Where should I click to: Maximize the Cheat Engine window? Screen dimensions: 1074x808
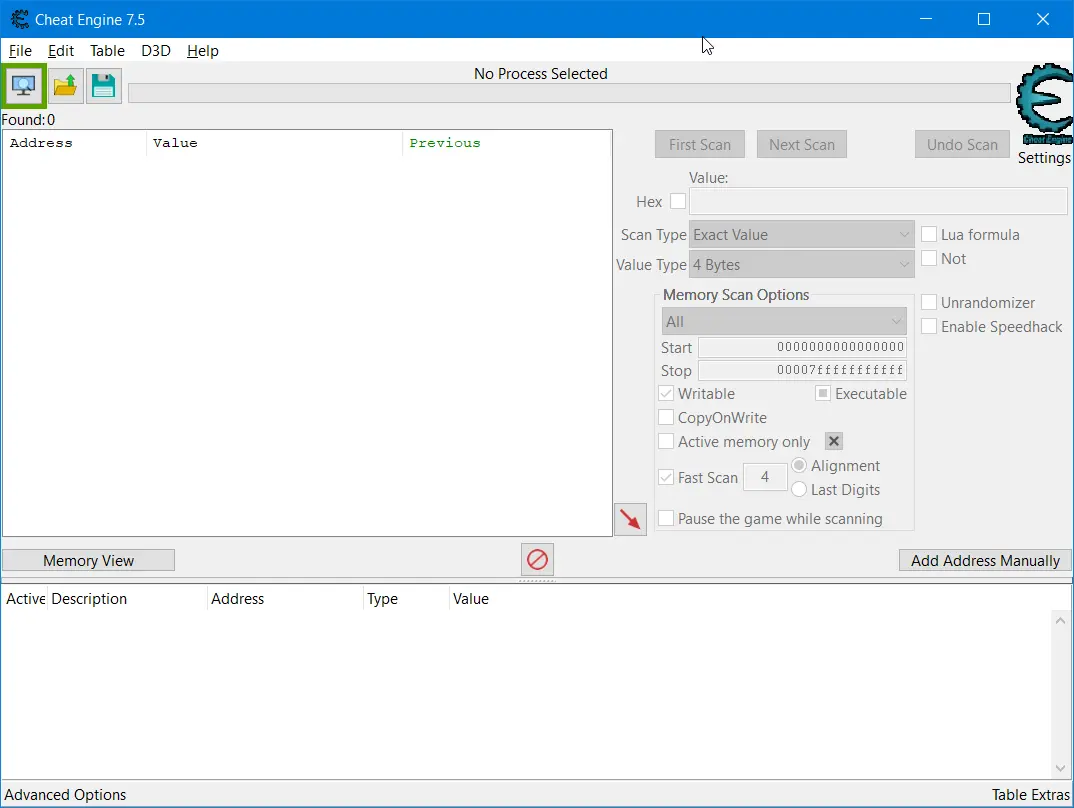coord(984,19)
